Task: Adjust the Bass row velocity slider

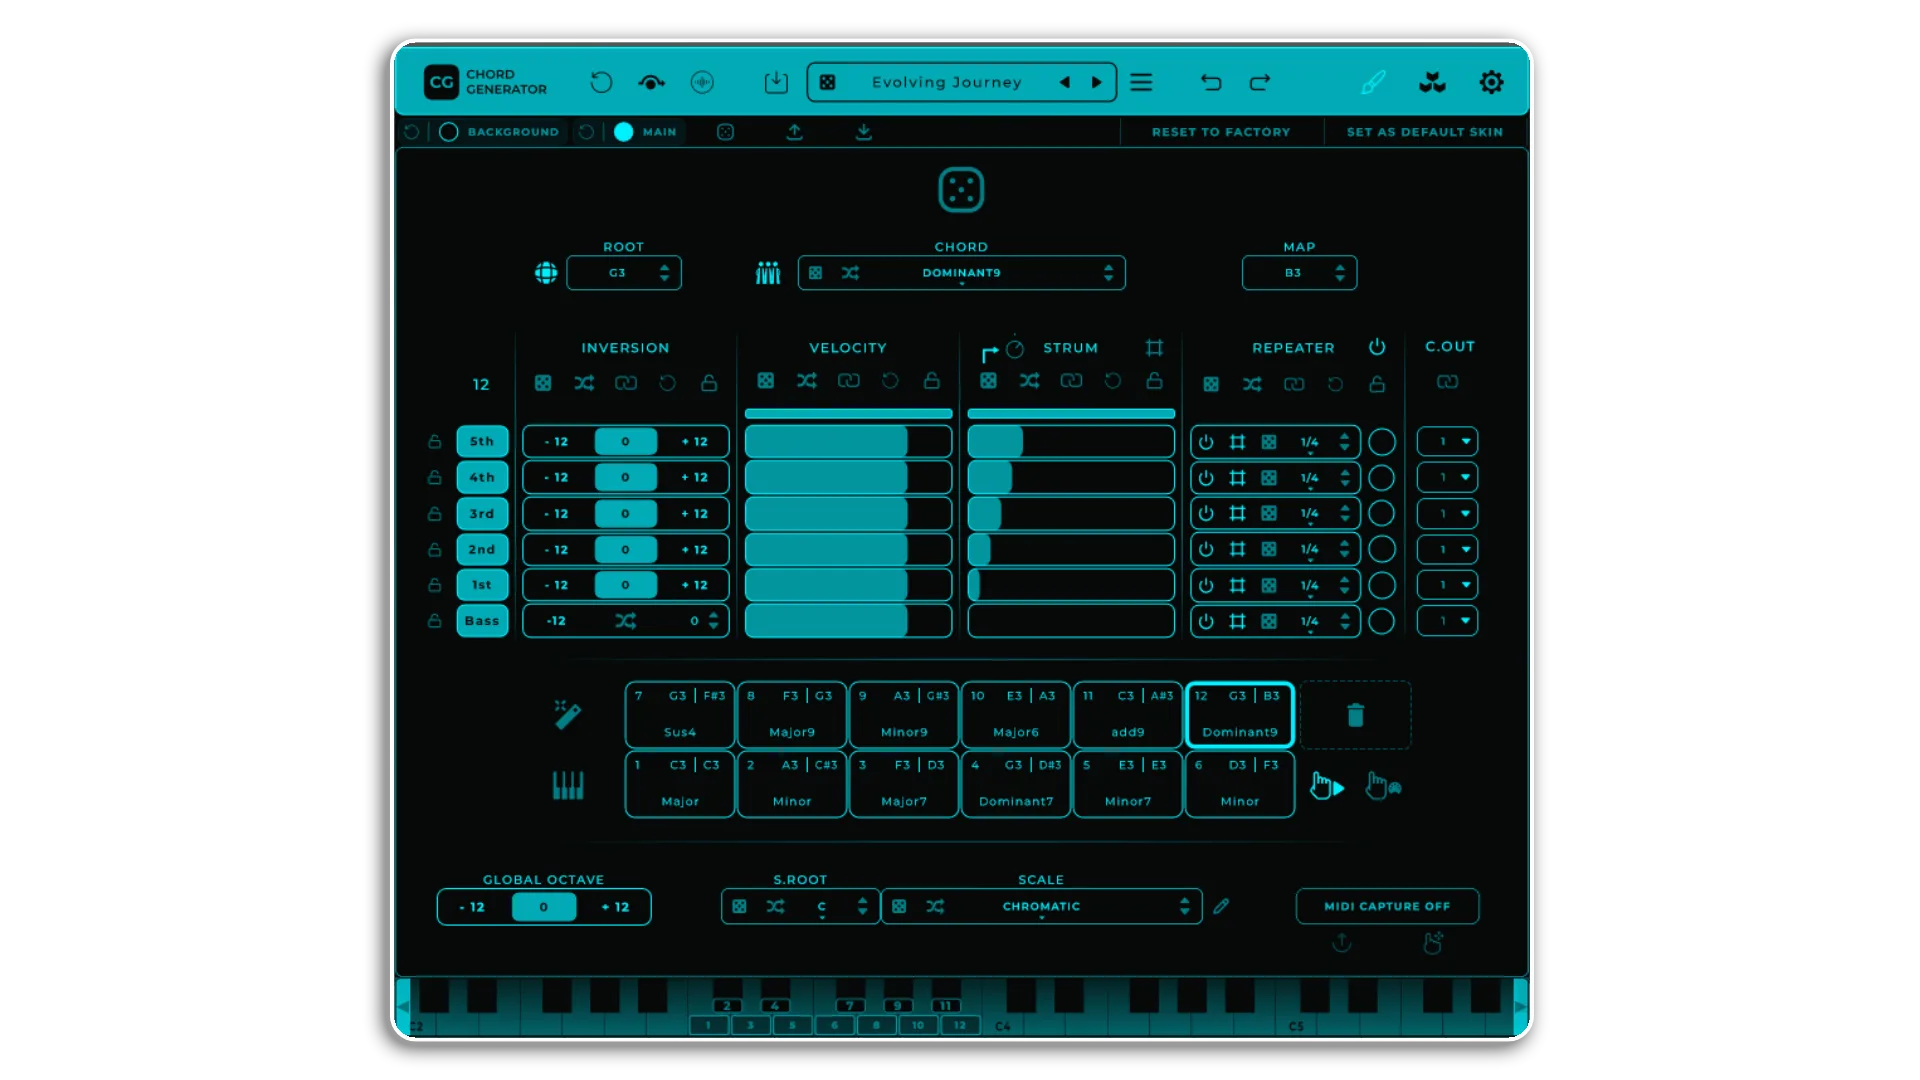Action: (x=848, y=621)
